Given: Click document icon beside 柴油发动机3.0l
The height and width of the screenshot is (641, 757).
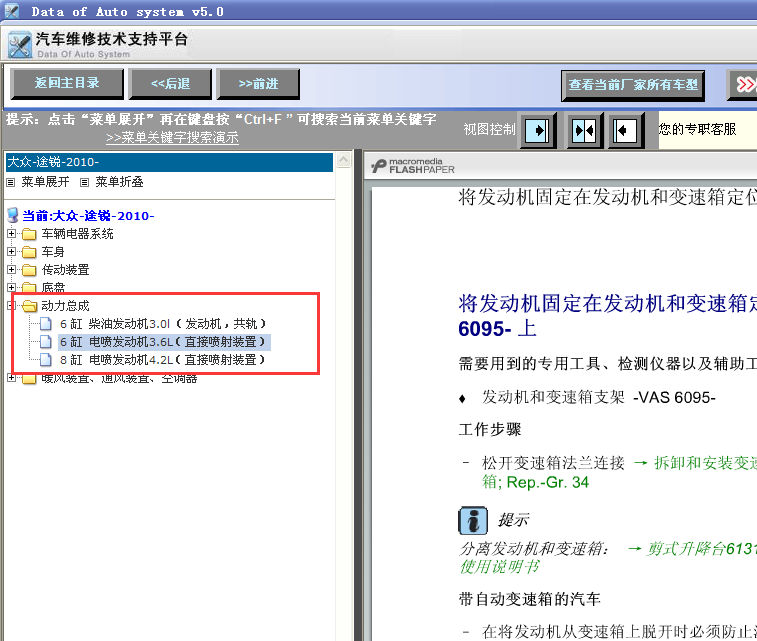Looking at the screenshot, I should (45, 323).
